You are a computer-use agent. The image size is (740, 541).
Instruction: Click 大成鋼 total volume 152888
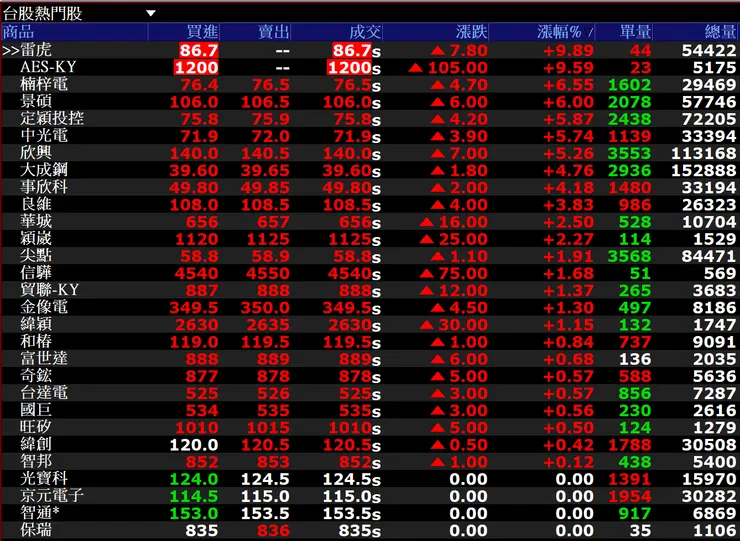(x=704, y=170)
